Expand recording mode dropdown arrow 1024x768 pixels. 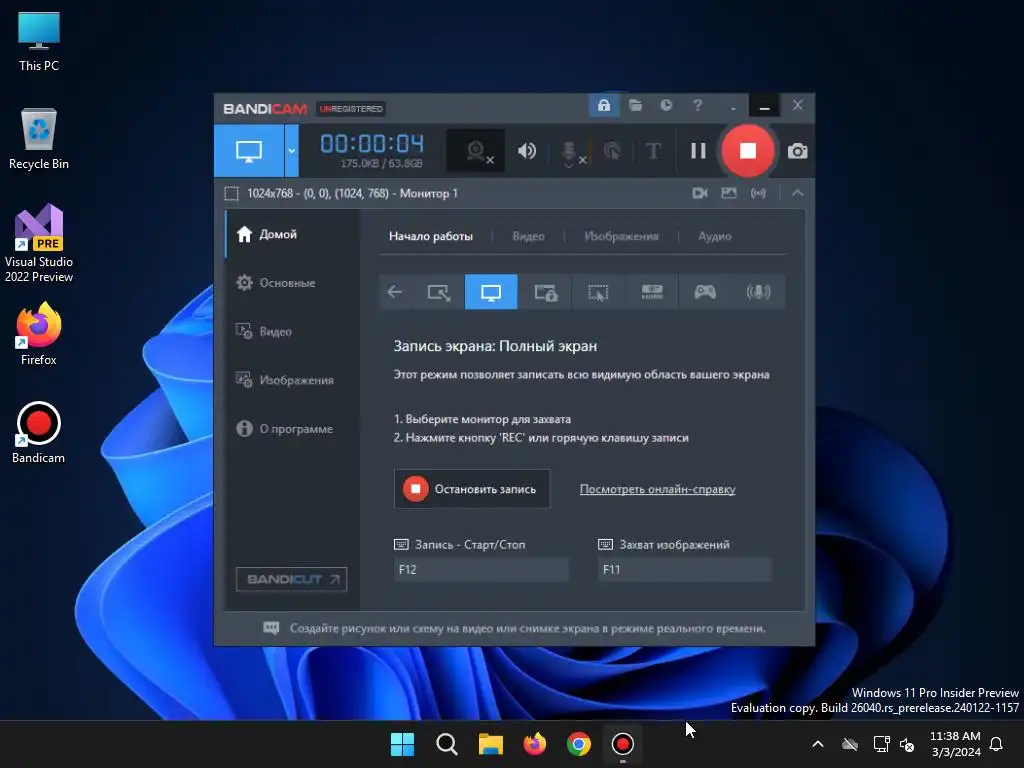click(292, 151)
